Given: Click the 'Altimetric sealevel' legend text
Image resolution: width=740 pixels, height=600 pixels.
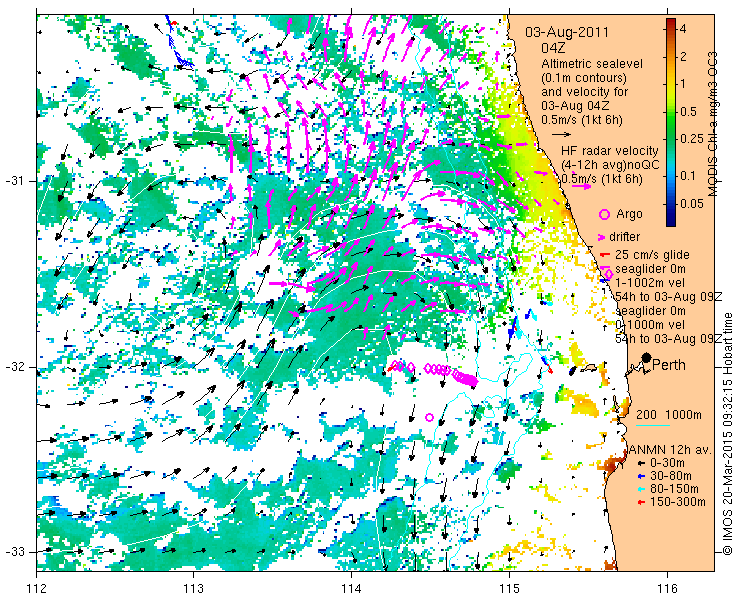Looking at the screenshot, I should pos(592,63).
